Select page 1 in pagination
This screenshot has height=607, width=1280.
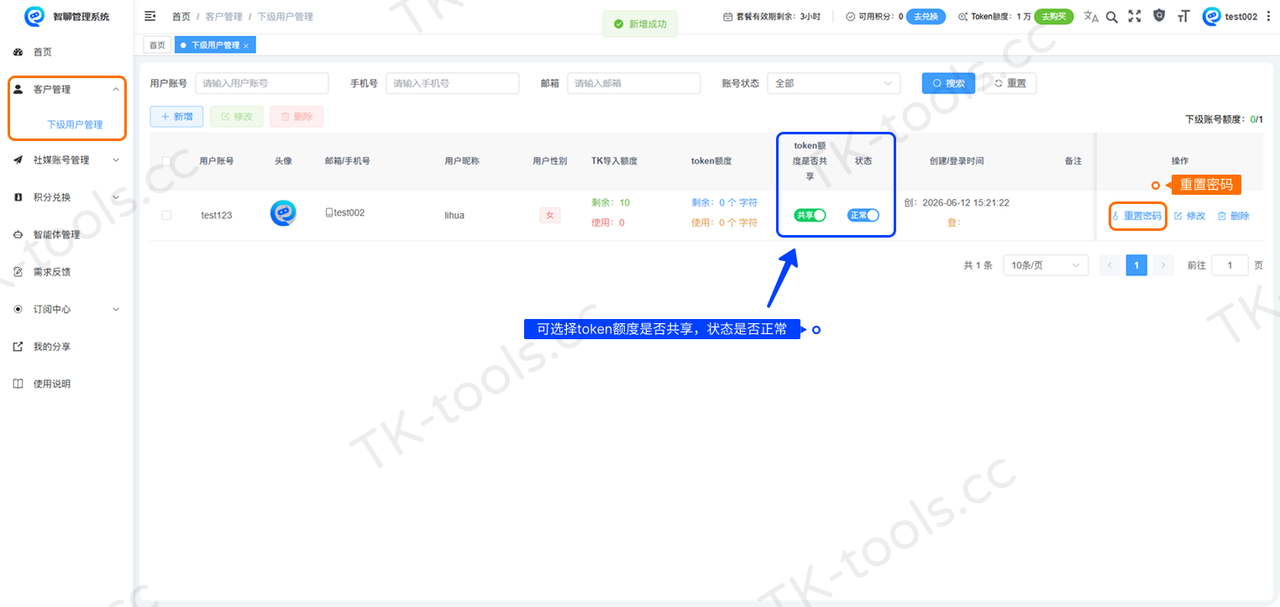[1136, 265]
